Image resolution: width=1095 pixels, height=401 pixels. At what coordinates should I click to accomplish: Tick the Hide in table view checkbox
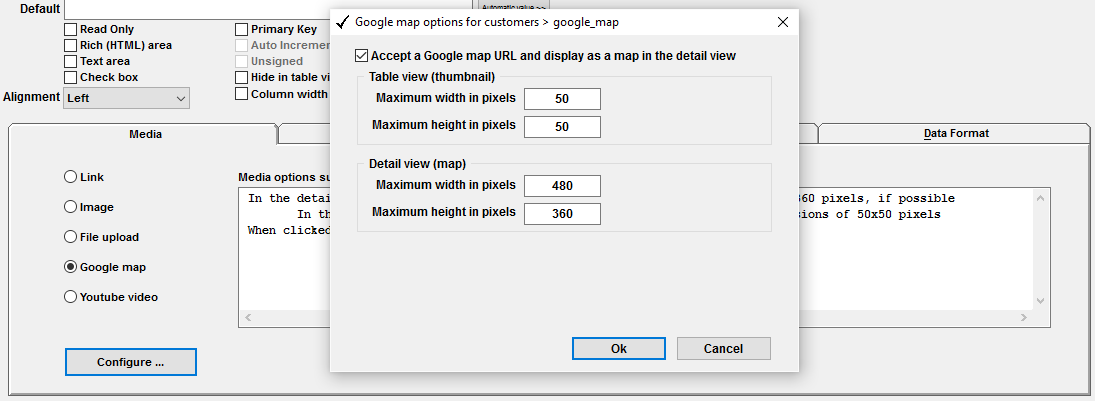click(241, 78)
